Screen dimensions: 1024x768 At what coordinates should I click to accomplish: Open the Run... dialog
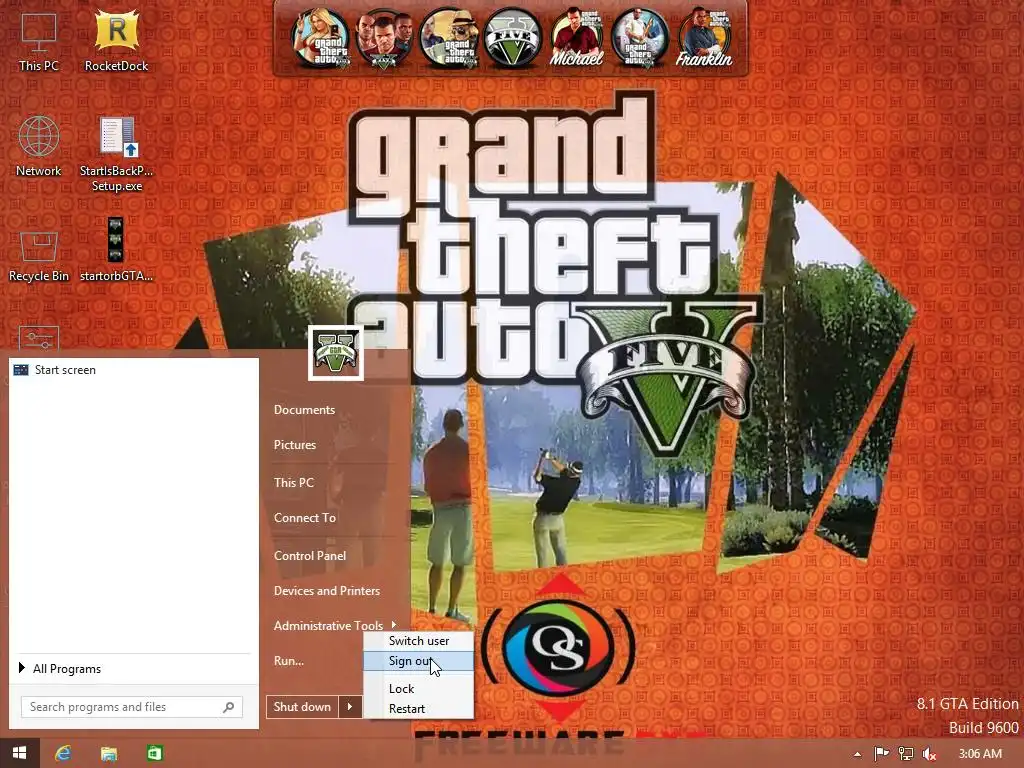pos(289,661)
